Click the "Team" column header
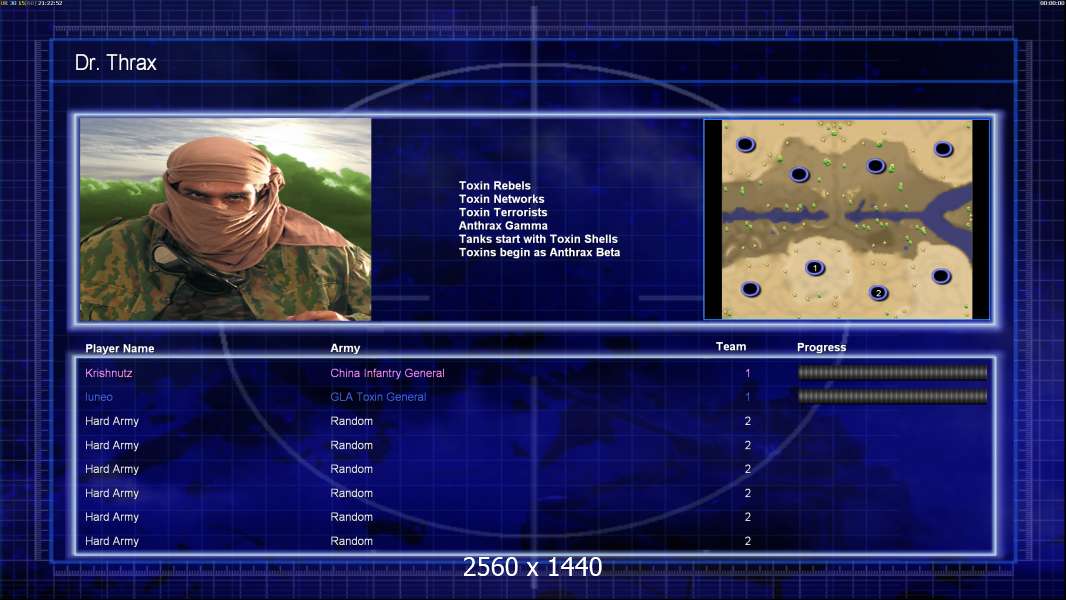 [731, 347]
